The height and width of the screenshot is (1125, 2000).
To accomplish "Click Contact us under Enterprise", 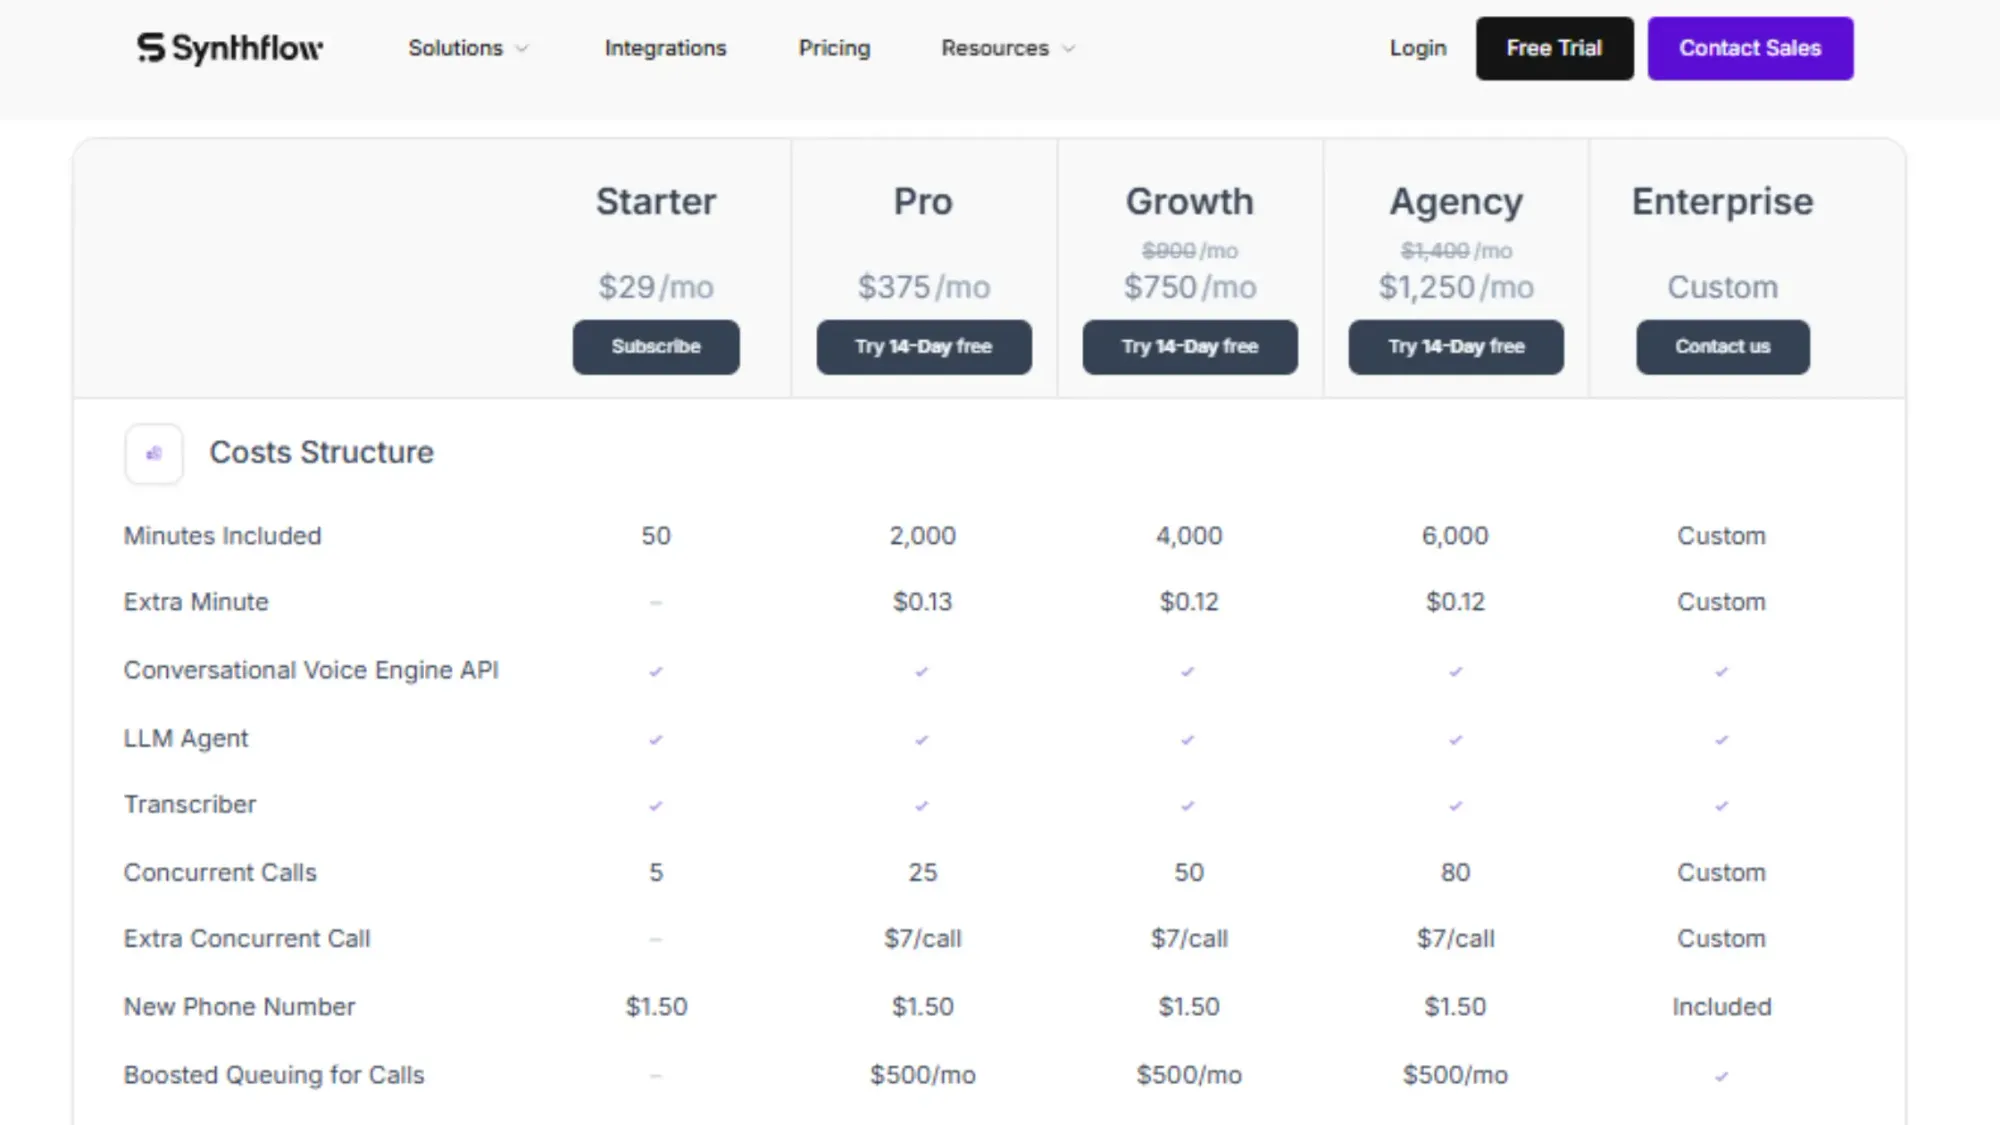I will coord(1722,347).
